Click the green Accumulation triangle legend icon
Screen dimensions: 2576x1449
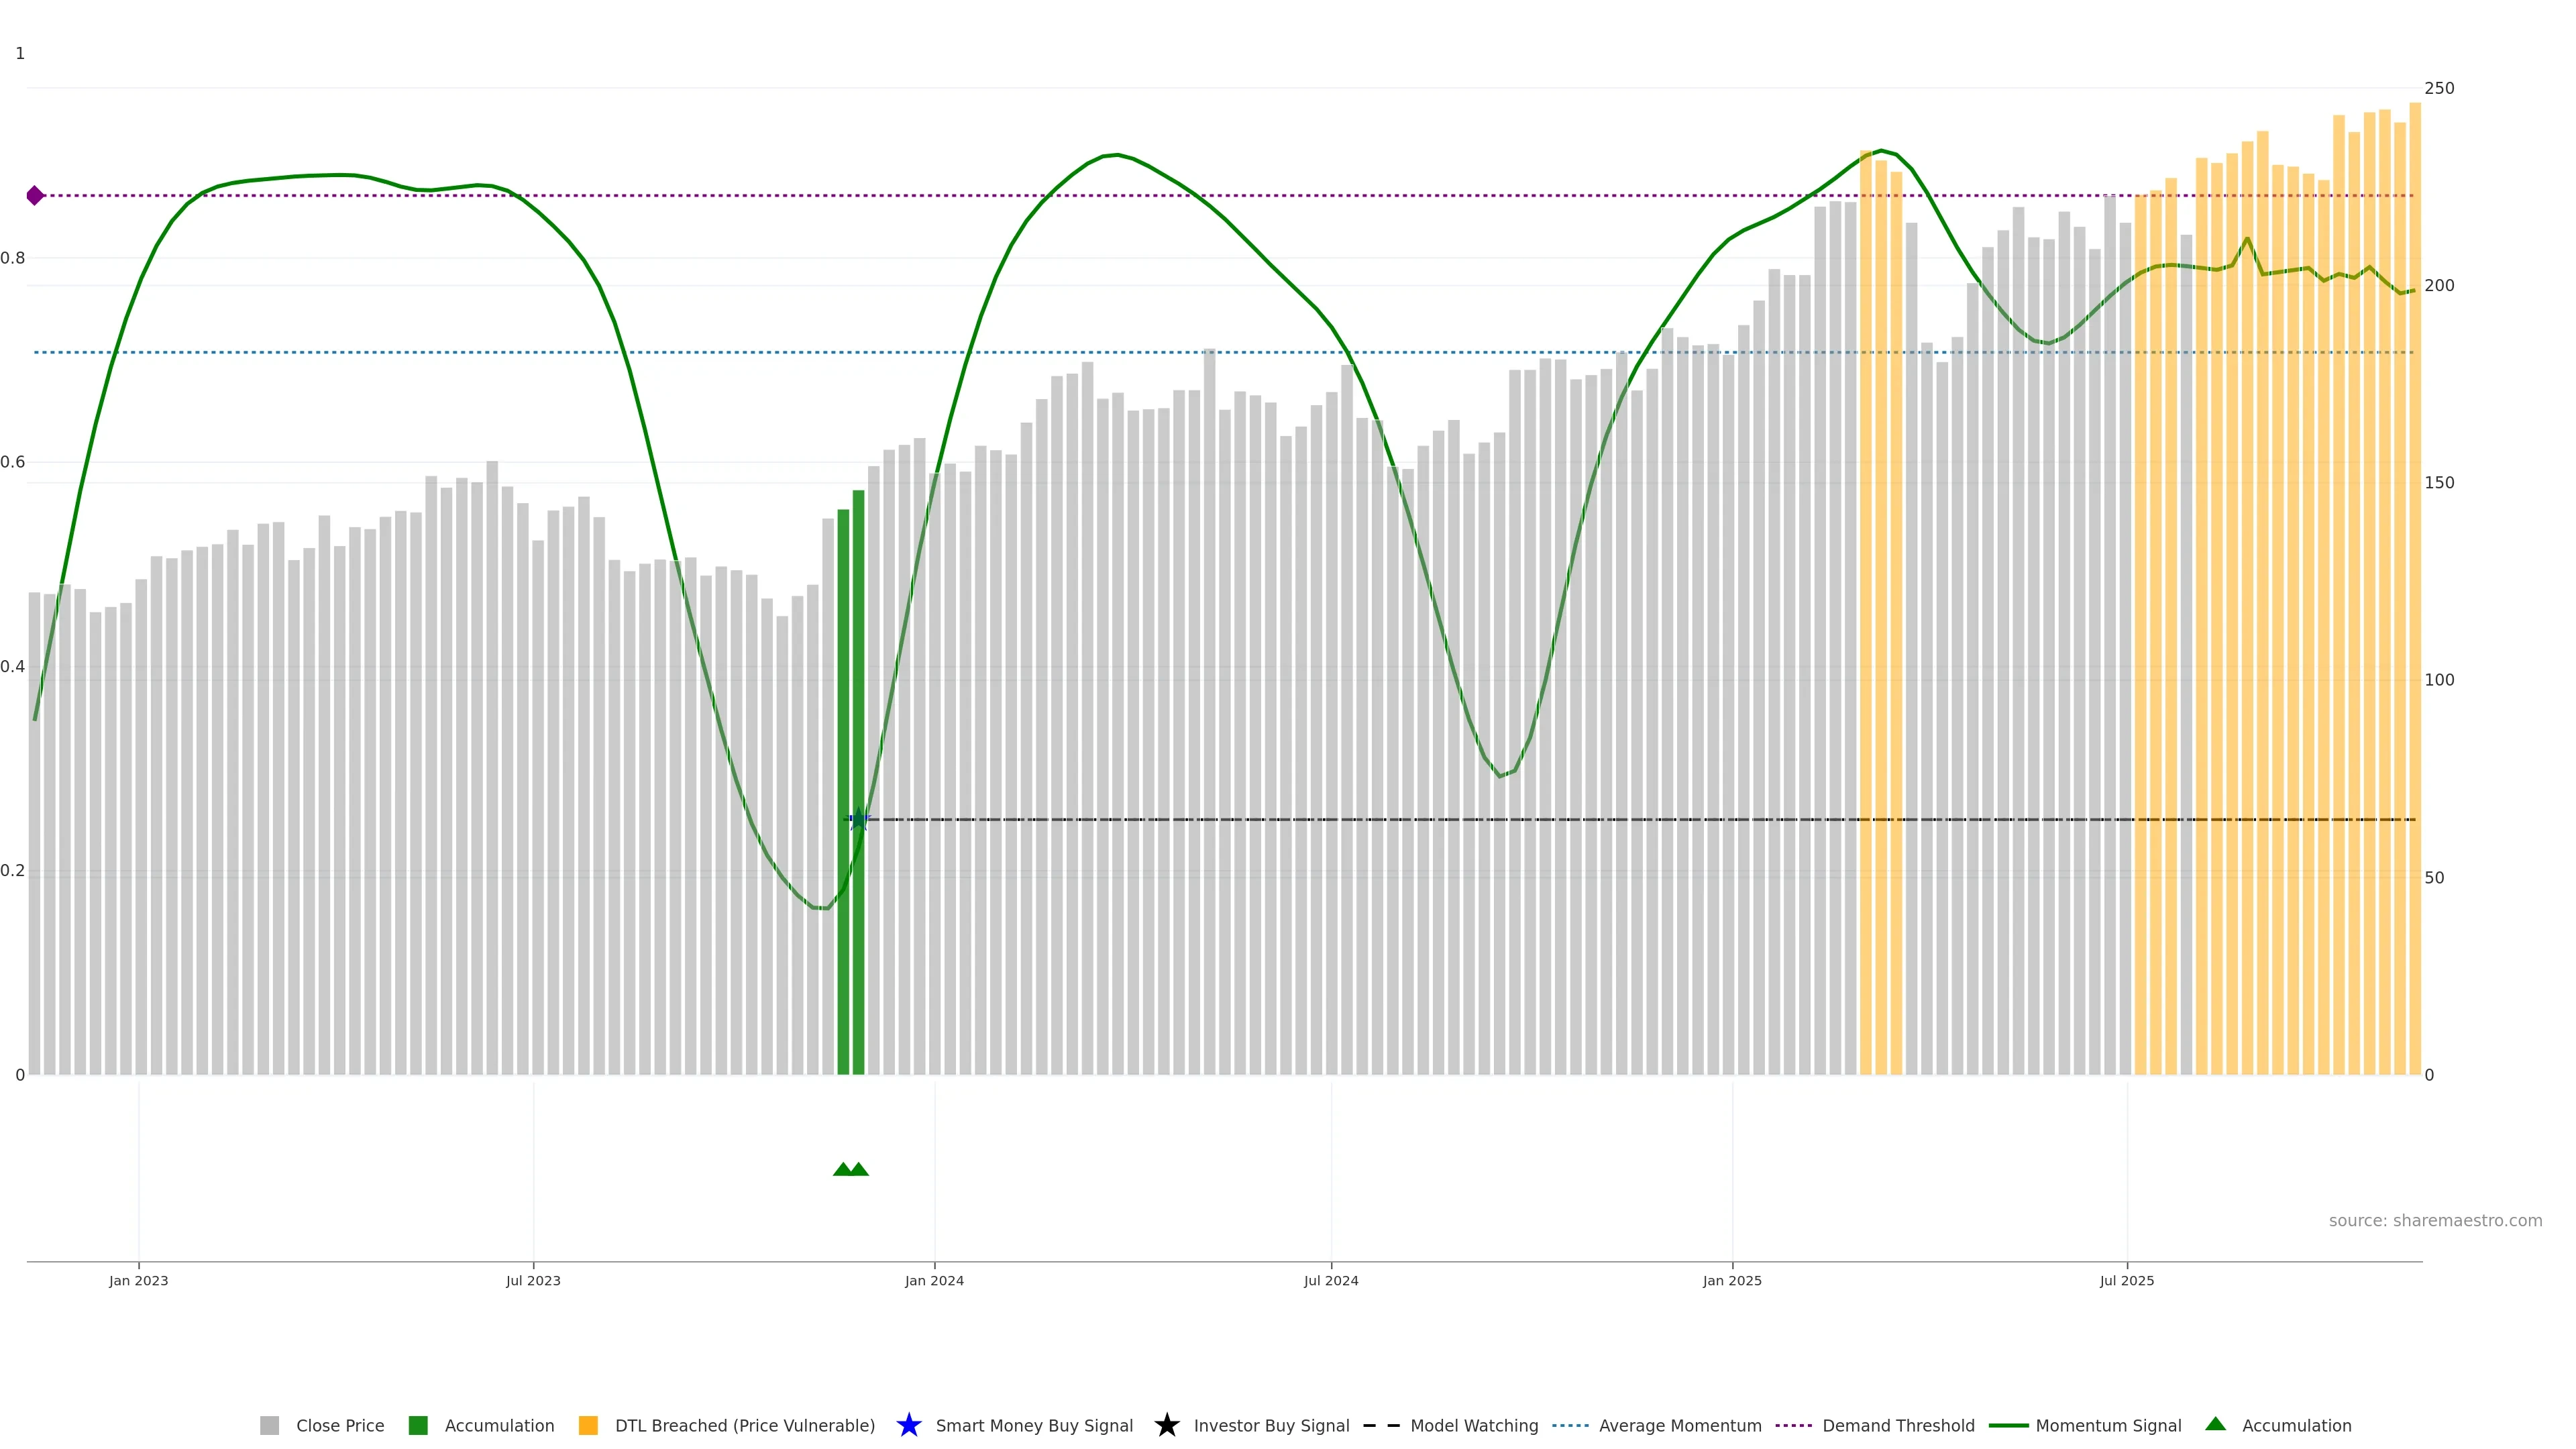(2215, 1424)
